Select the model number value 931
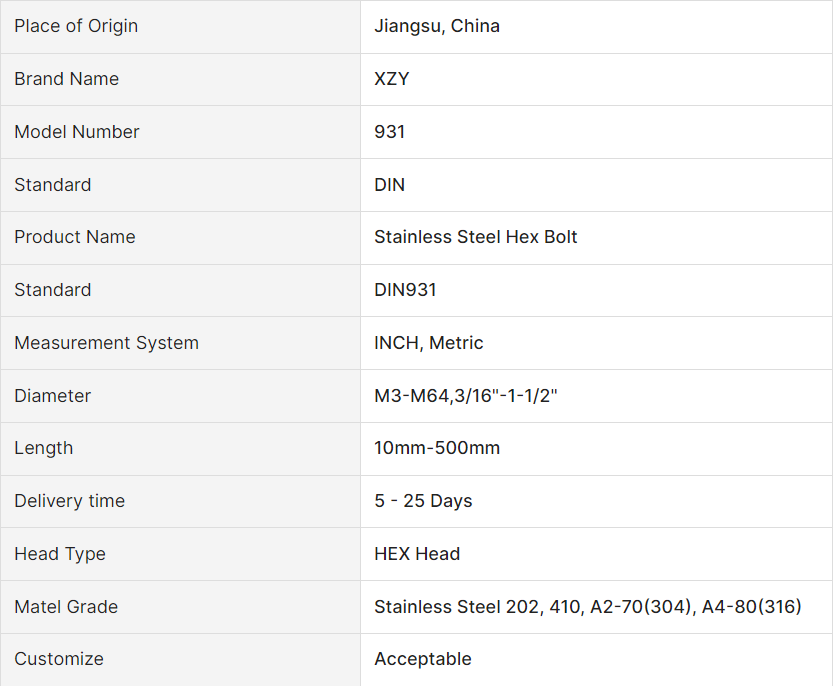Image resolution: width=834 pixels, height=686 pixels. pos(390,132)
